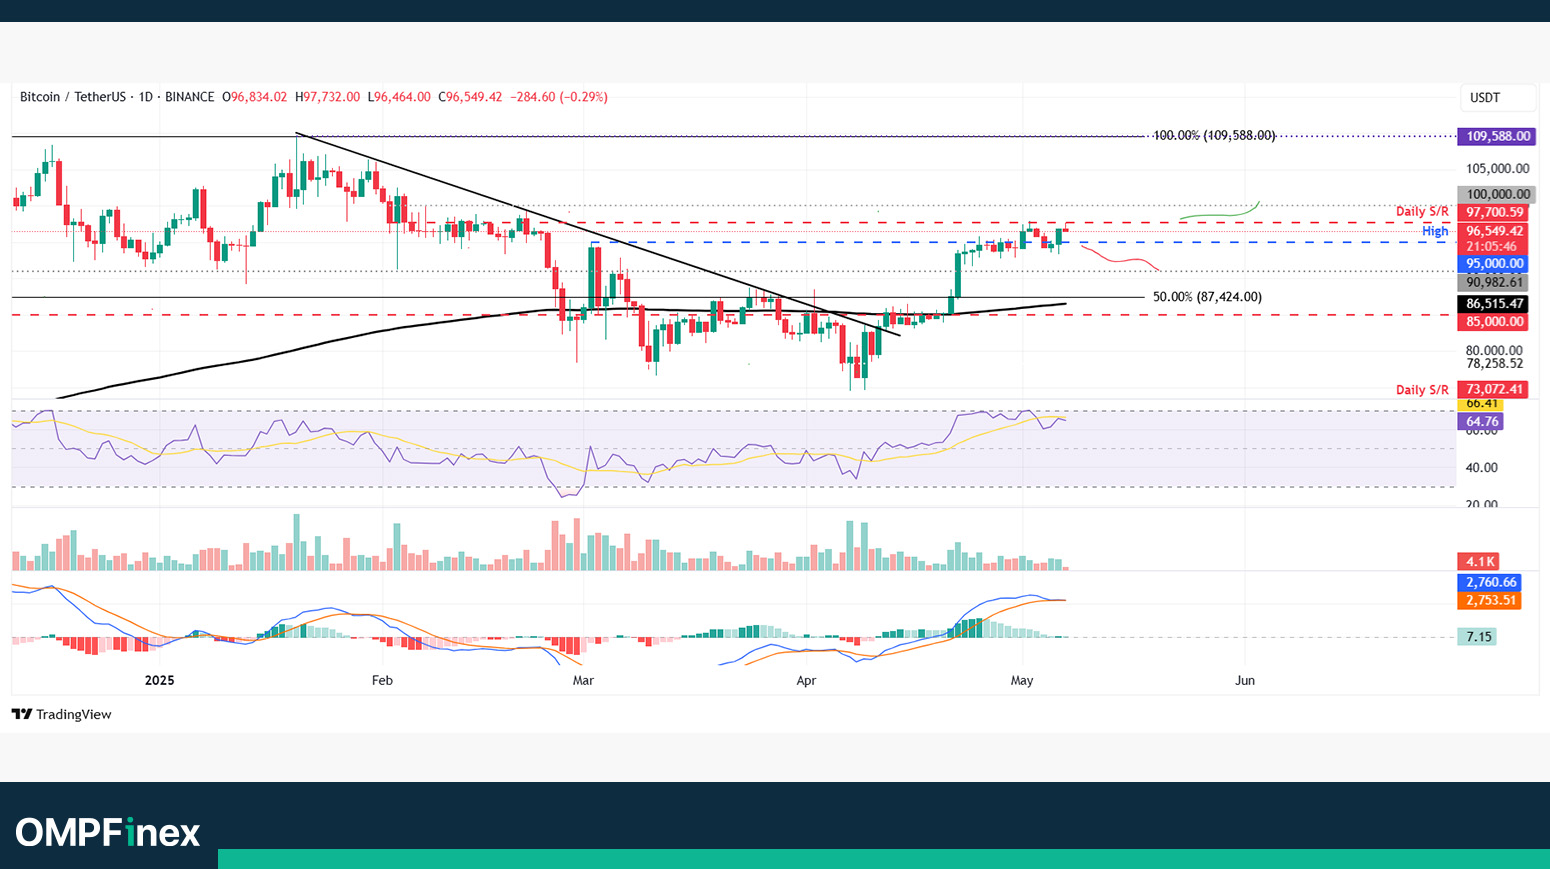
Task: Select the 73,072.41 red price label
Action: click(1493, 389)
